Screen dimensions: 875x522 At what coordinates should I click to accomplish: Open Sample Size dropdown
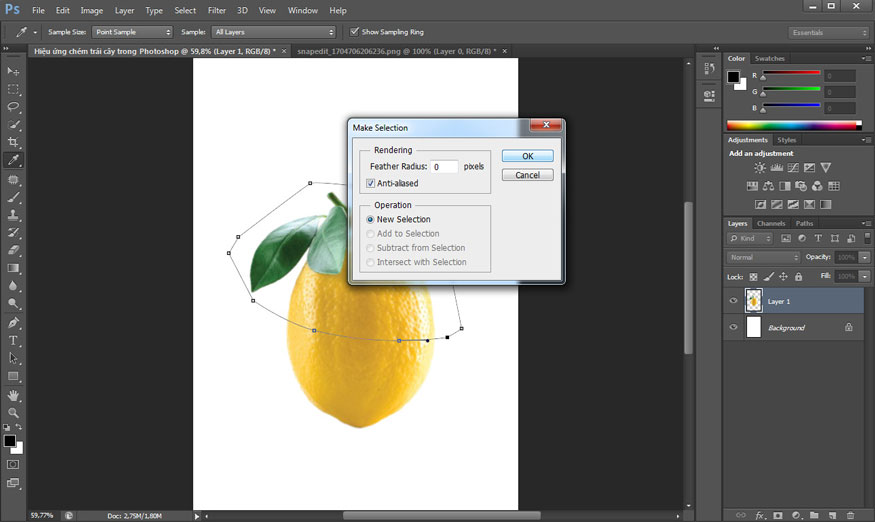(x=132, y=32)
